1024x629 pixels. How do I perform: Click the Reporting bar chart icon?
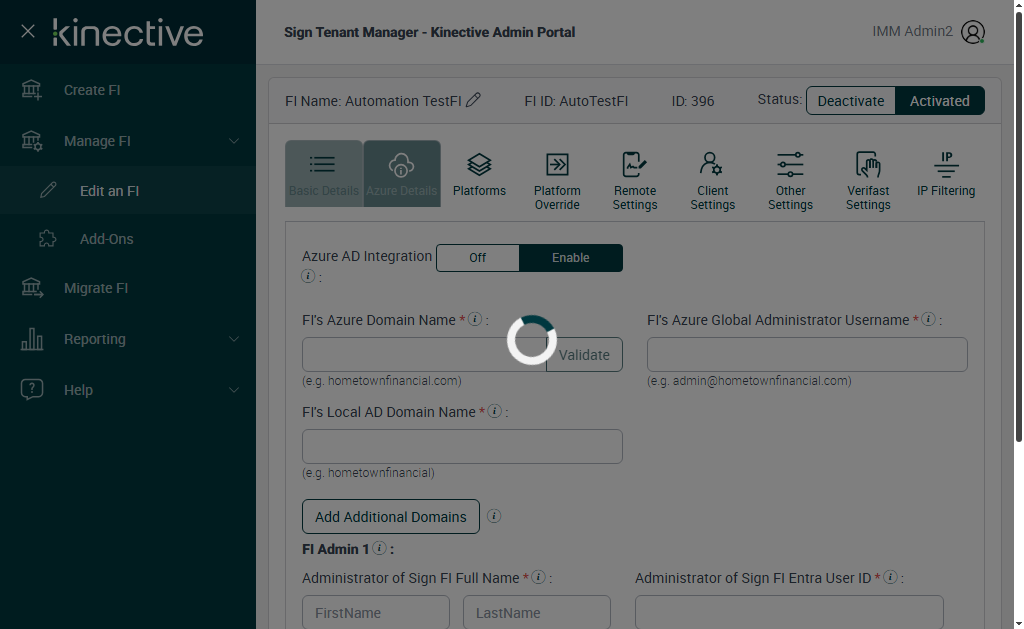[x=31, y=338]
